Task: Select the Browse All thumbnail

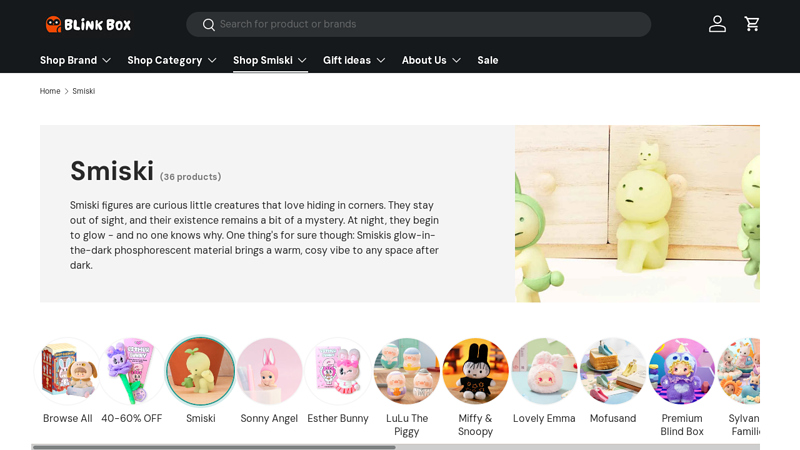Action: (66, 371)
